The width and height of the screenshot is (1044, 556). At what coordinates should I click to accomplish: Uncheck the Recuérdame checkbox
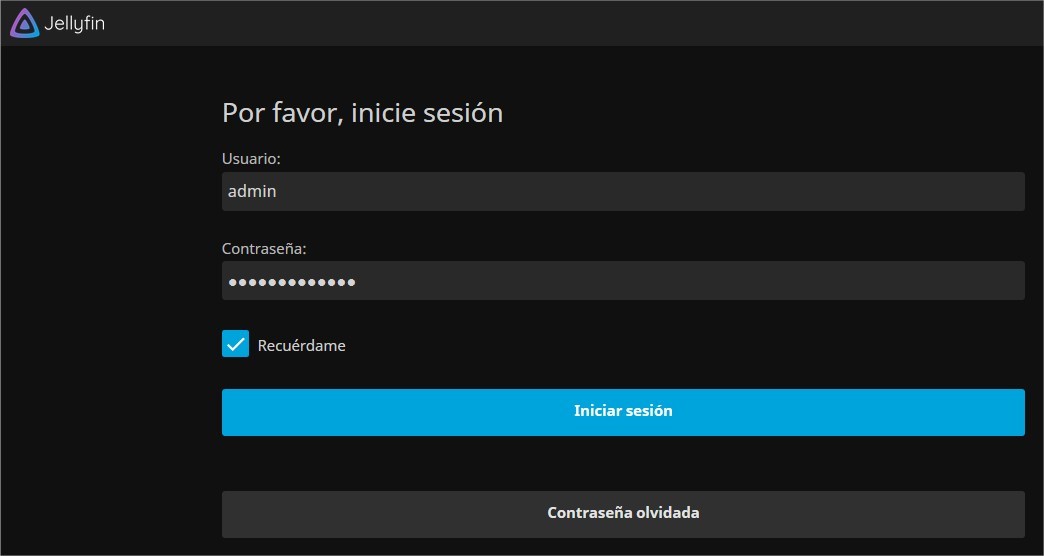(x=235, y=344)
